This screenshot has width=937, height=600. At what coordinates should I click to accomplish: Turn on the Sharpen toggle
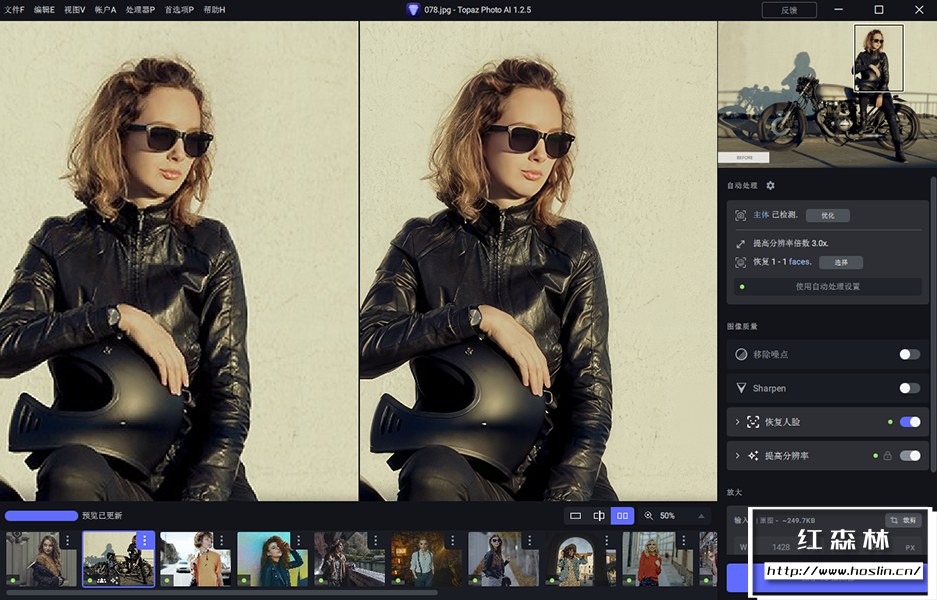(909, 388)
